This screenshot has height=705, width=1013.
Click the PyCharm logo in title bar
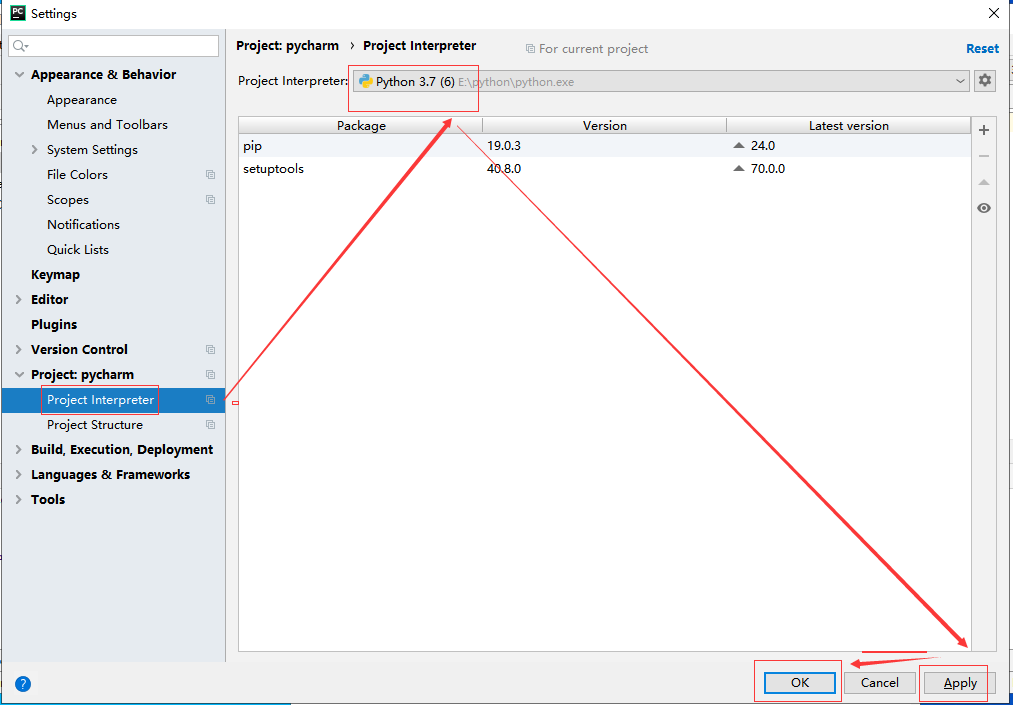tap(18, 13)
